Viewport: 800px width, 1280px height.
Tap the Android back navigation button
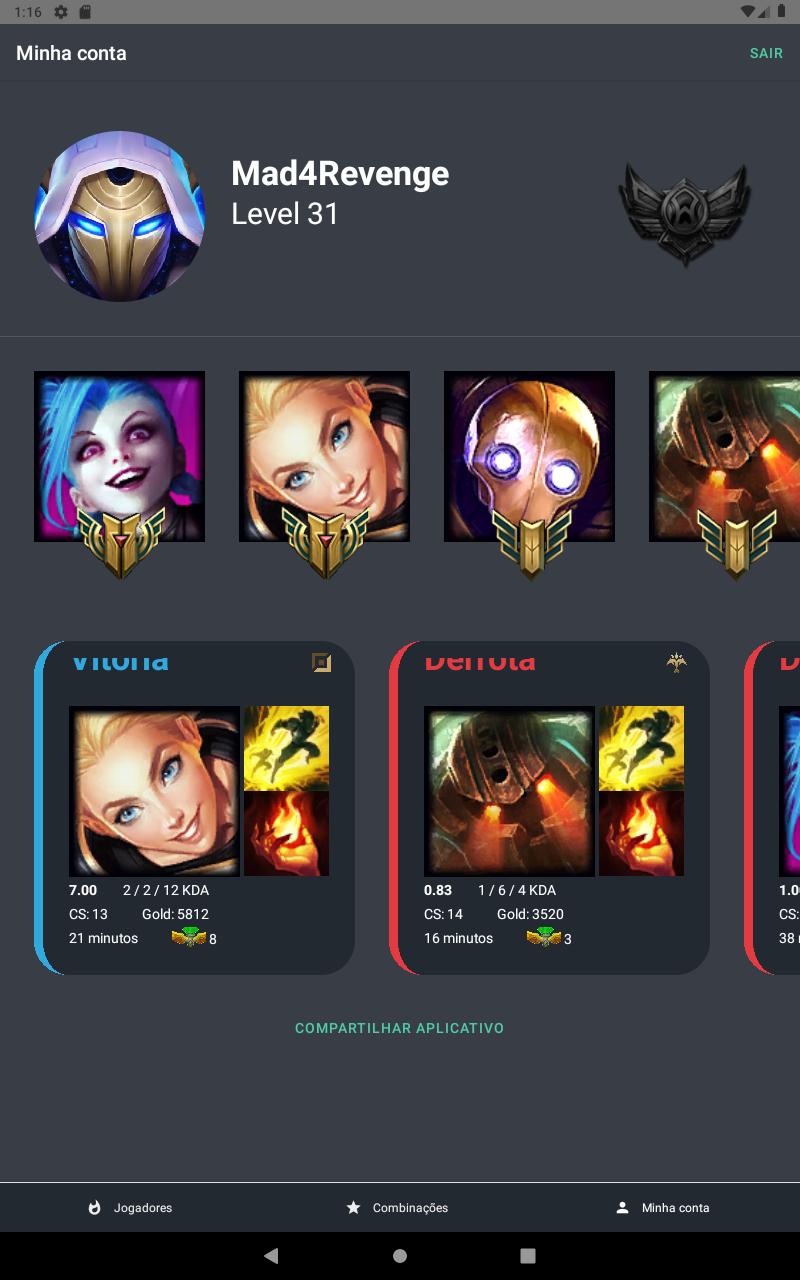coord(271,1255)
